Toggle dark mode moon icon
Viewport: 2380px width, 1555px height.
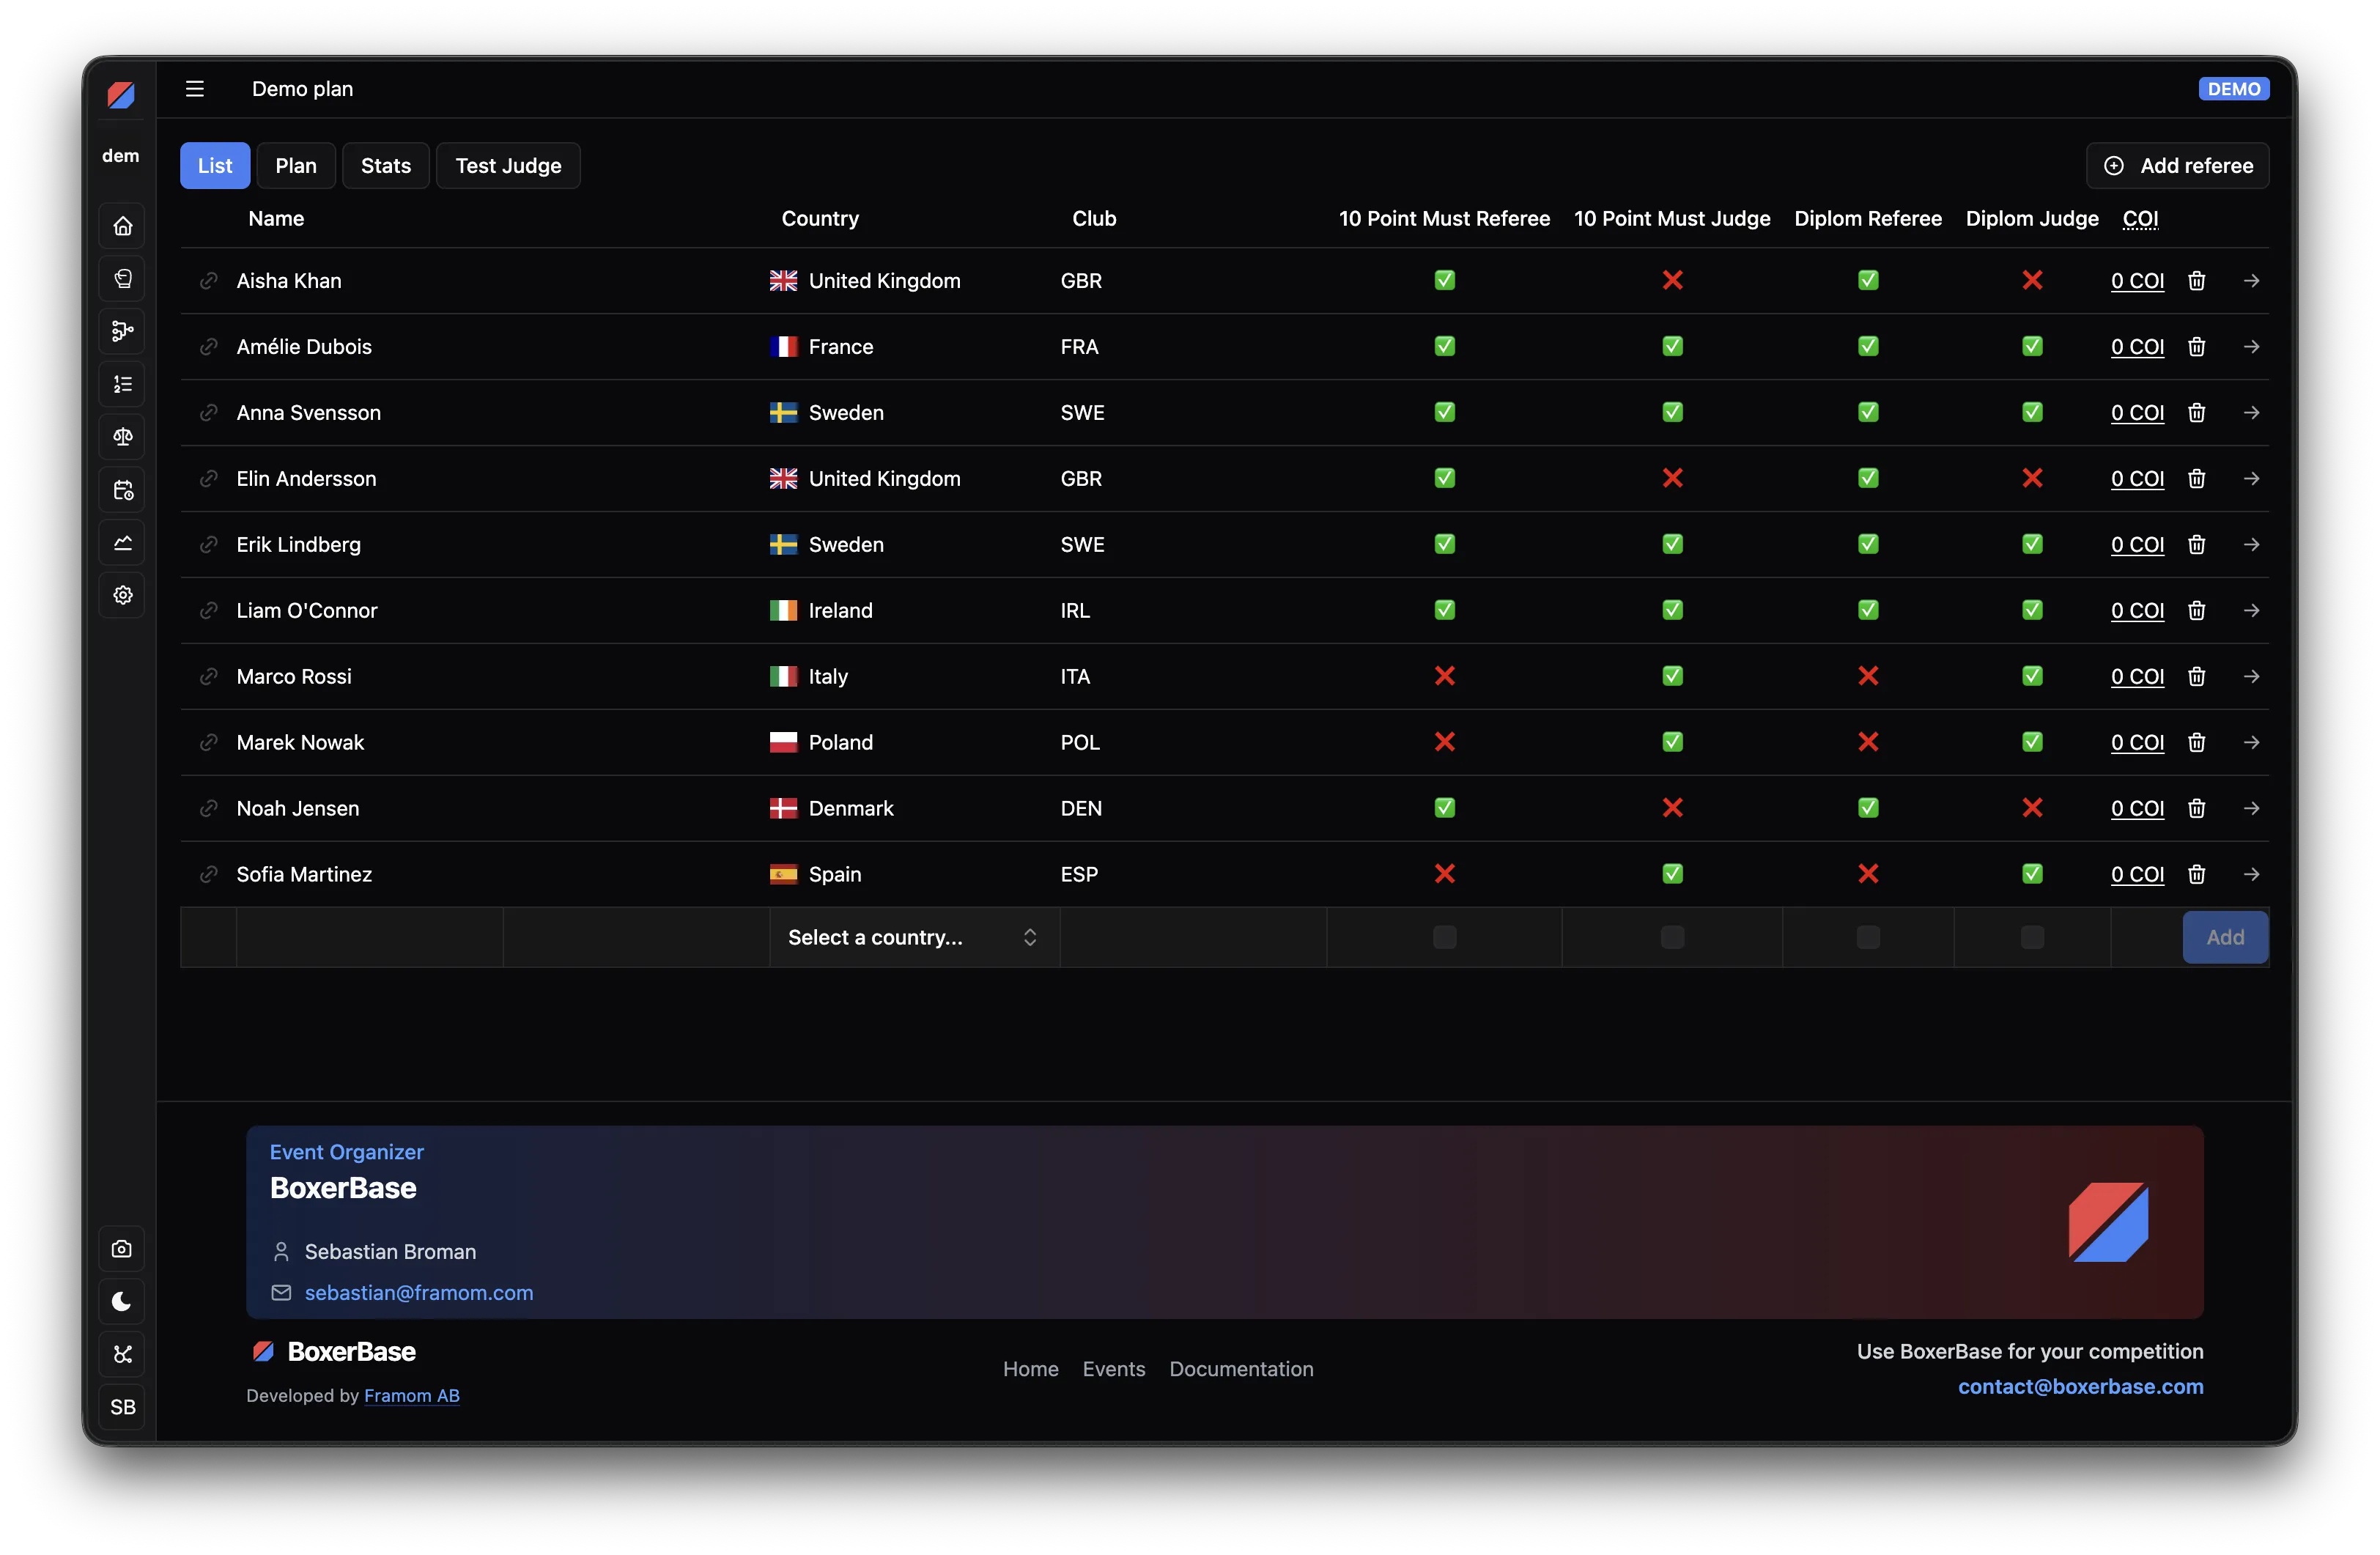pyautogui.click(x=122, y=1301)
